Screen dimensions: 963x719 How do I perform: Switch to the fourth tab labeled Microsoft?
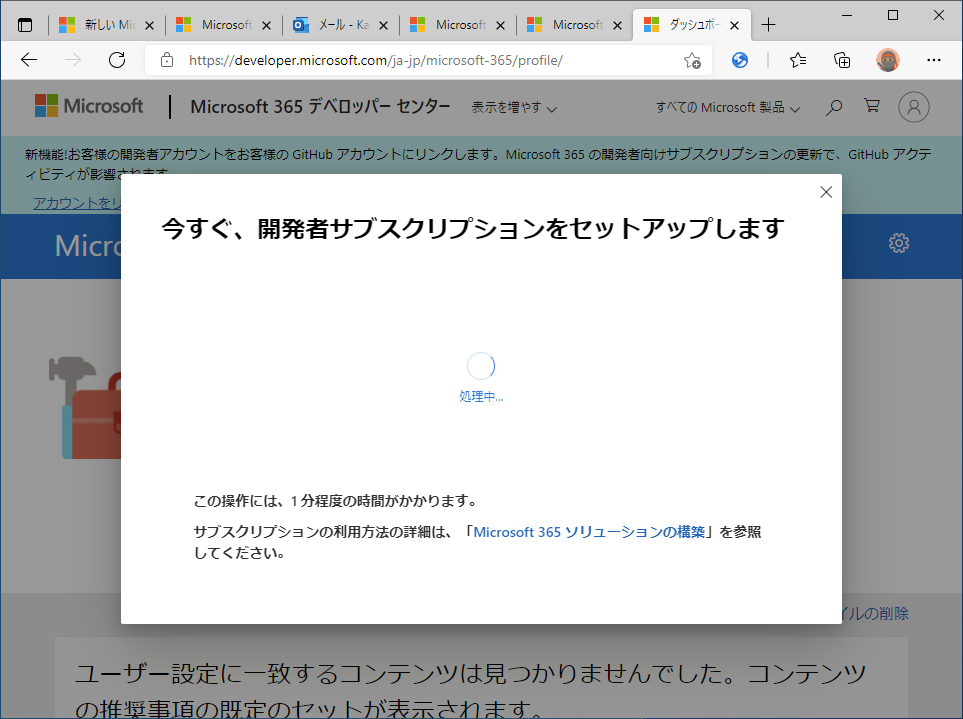pyautogui.click(x=457, y=25)
